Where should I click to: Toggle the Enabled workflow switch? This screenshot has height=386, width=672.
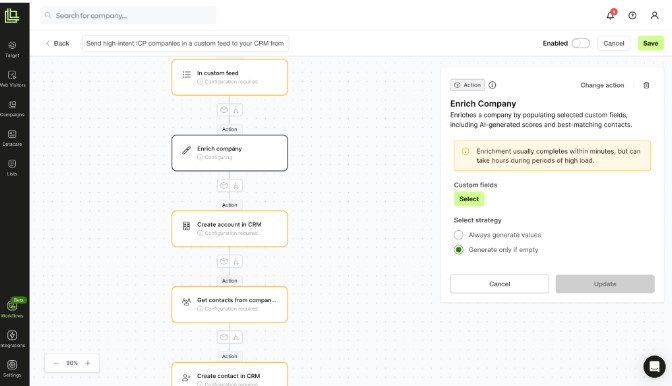point(581,43)
